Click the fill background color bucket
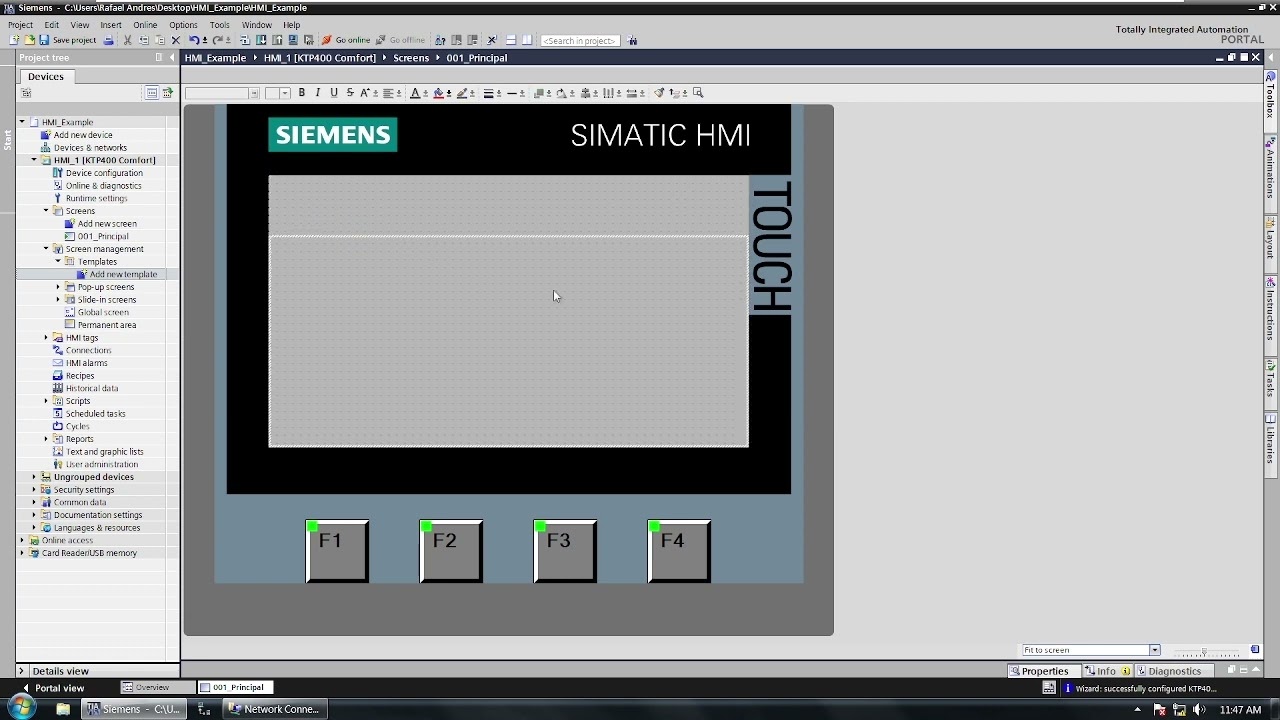 [x=438, y=93]
